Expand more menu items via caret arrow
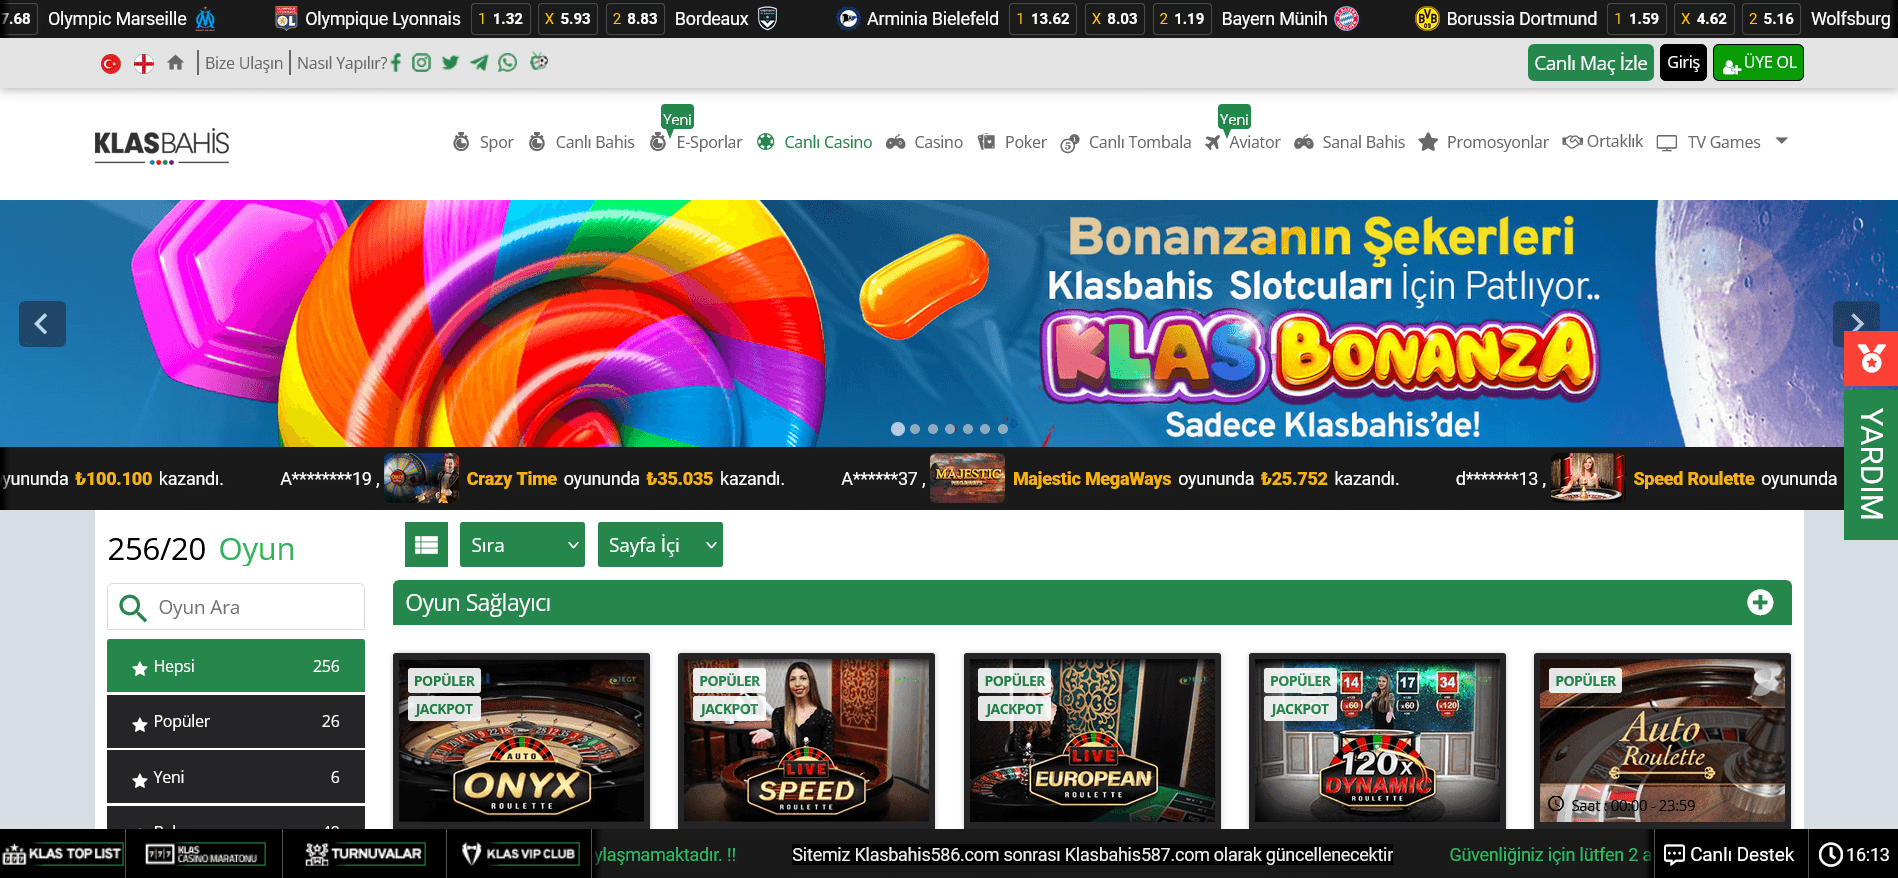The width and height of the screenshot is (1898, 878). pyautogui.click(x=1781, y=141)
